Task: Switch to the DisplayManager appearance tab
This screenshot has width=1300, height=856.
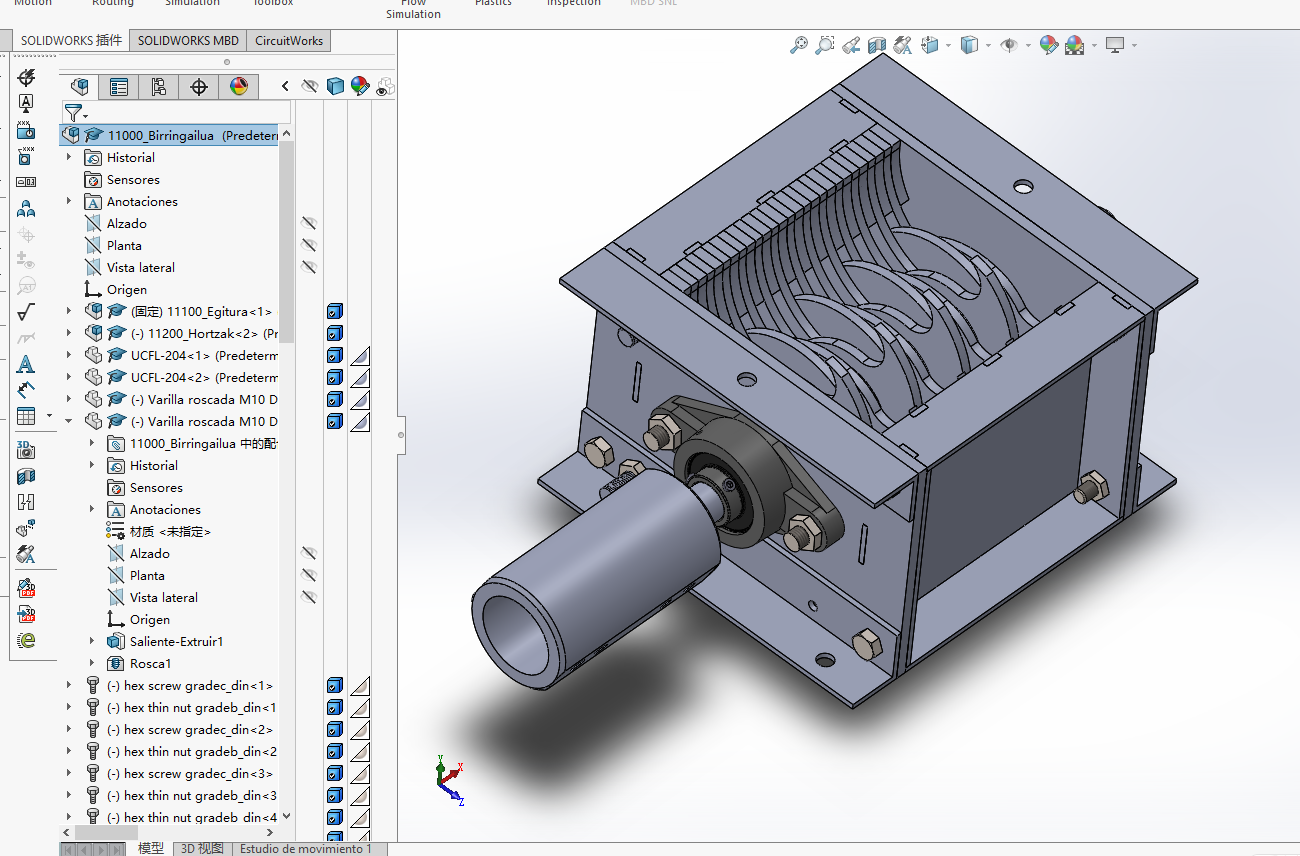Action: [239, 87]
